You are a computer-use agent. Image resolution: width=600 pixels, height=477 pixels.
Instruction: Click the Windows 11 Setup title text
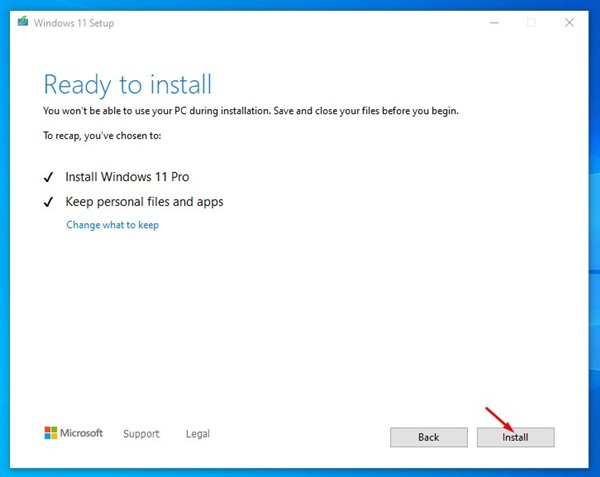pyautogui.click(x=74, y=23)
